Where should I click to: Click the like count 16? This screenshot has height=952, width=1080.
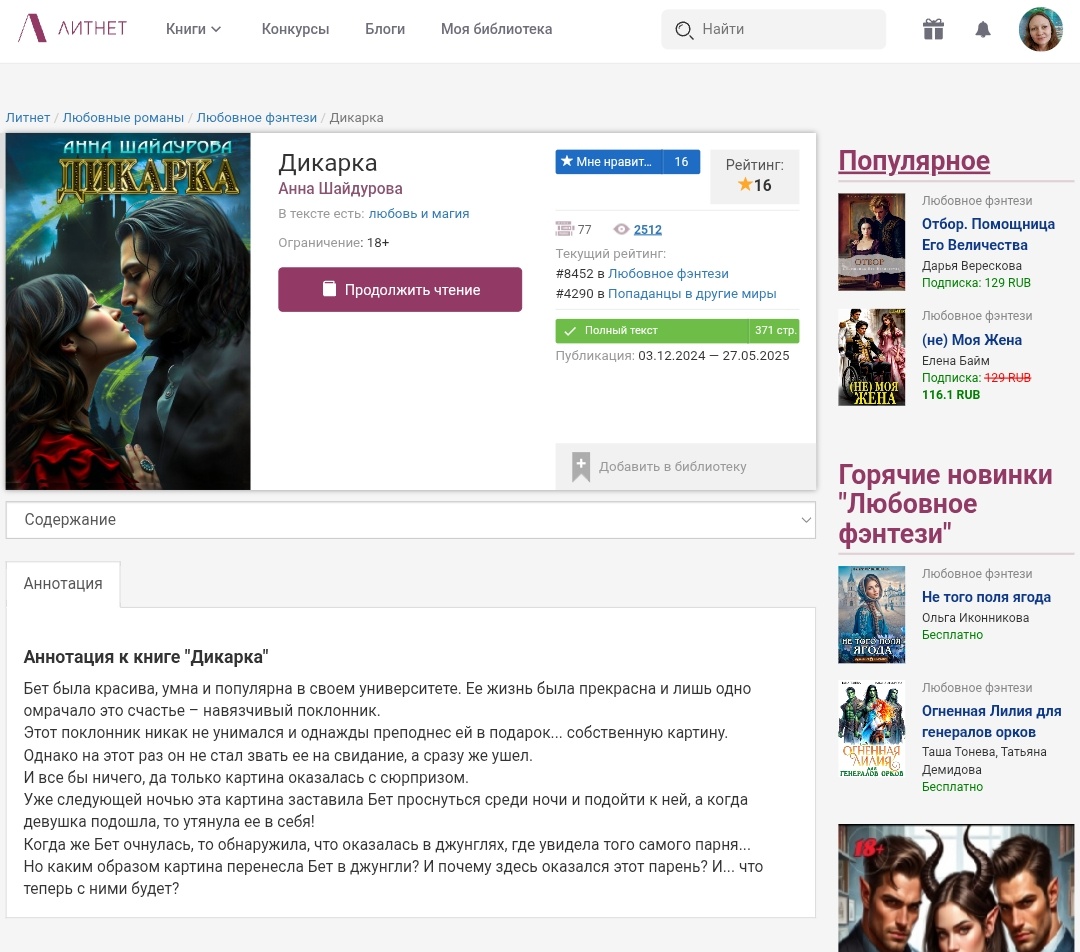coord(681,162)
